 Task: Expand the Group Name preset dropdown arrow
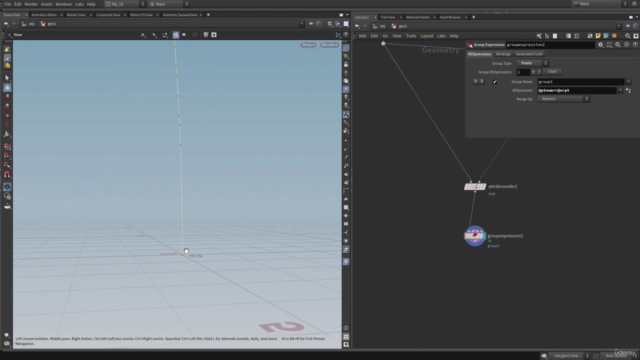tap(629, 82)
